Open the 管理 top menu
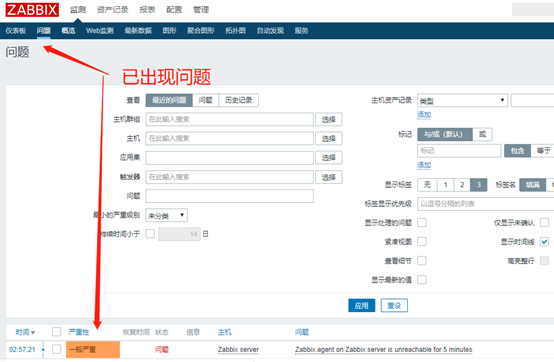The height and width of the screenshot is (362, 554). point(201,10)
